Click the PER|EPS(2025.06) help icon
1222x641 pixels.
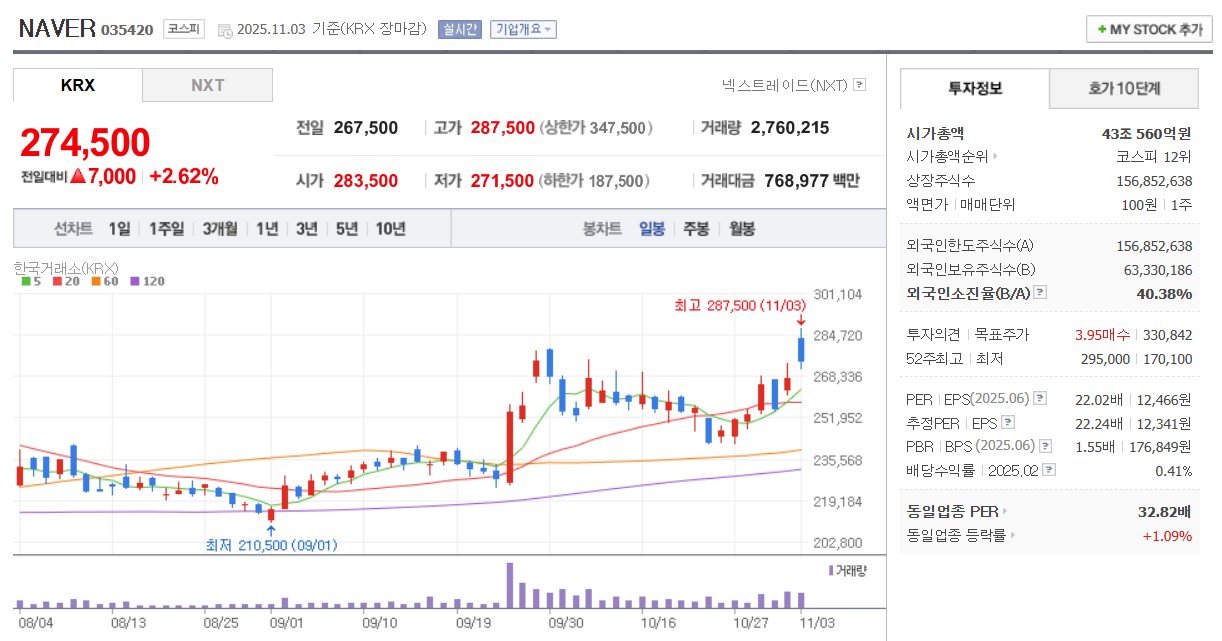pos(1040,399)
